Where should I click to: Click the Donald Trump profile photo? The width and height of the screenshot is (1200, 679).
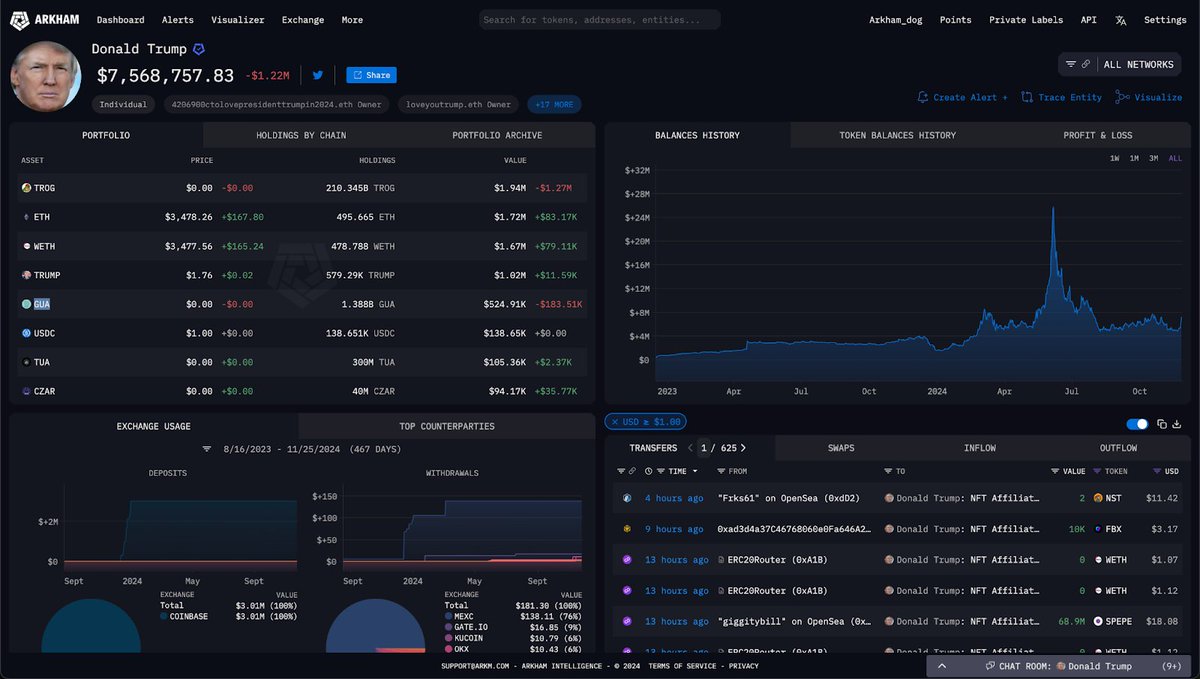pyautogui.click(x=46, y=77)
